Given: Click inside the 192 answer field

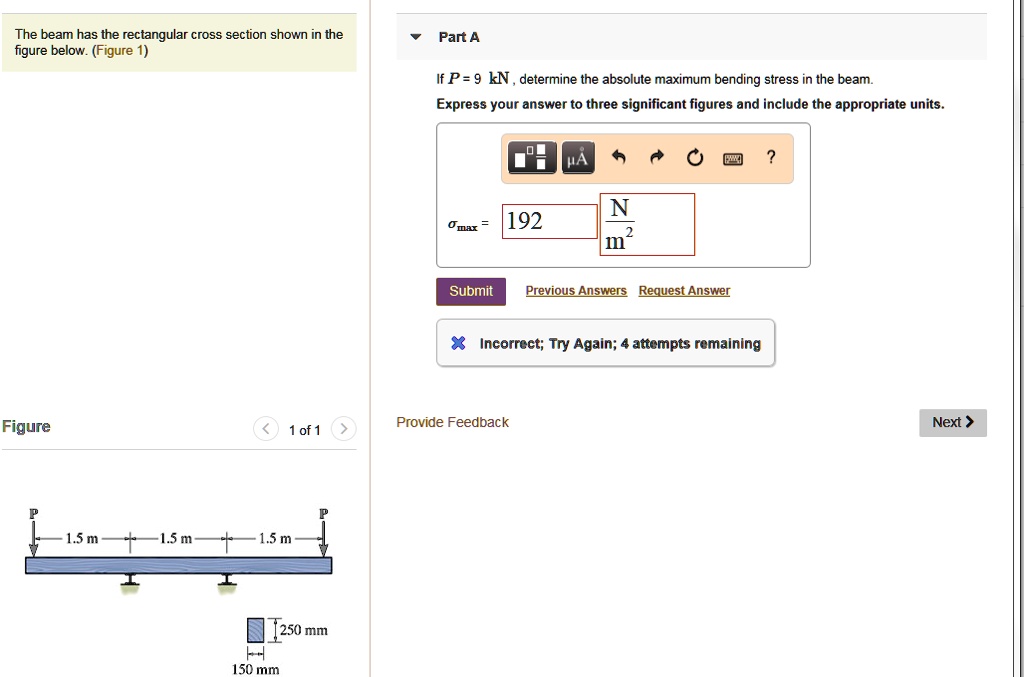Looking at the screenshot, I should [549, 221].
